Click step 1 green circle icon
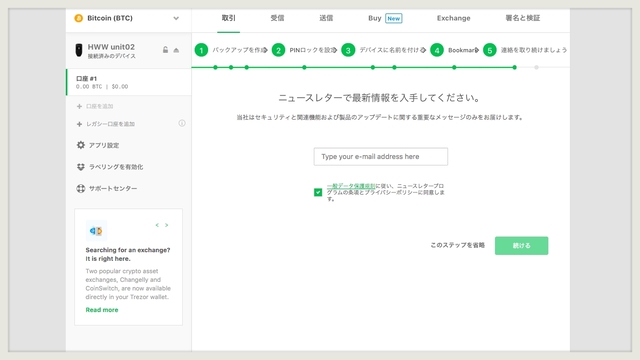The height and width of the screenshot is (360, 640). [201, 50]
